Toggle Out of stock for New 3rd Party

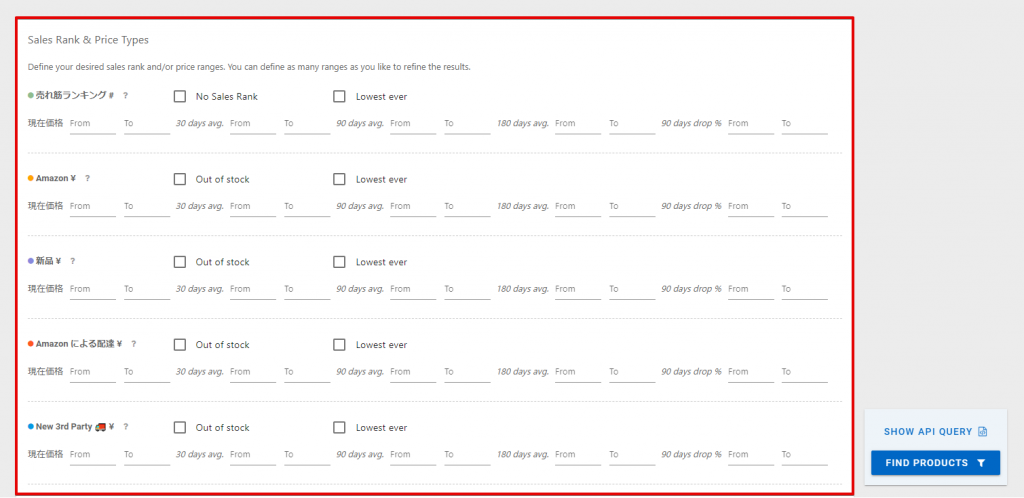click(x=180, y=427)
